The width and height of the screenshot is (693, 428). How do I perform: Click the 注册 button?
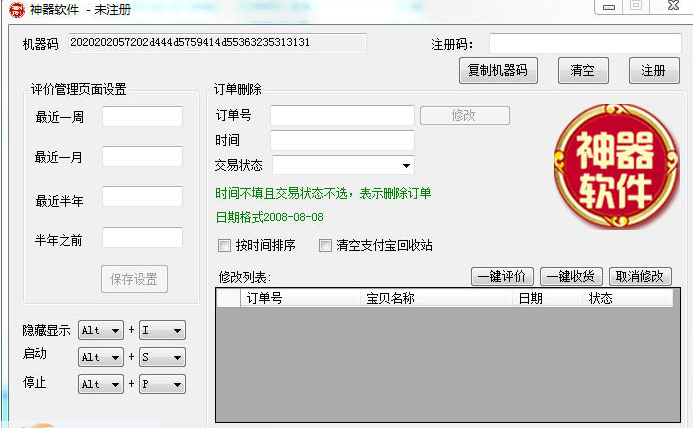pyautogui.click(x=654, y=70)
